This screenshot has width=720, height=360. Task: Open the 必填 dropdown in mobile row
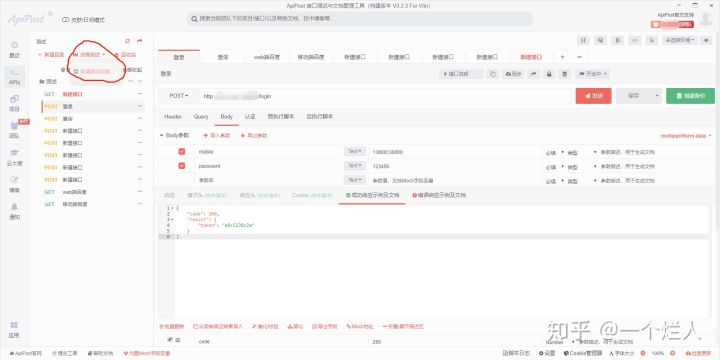point(555,152)
